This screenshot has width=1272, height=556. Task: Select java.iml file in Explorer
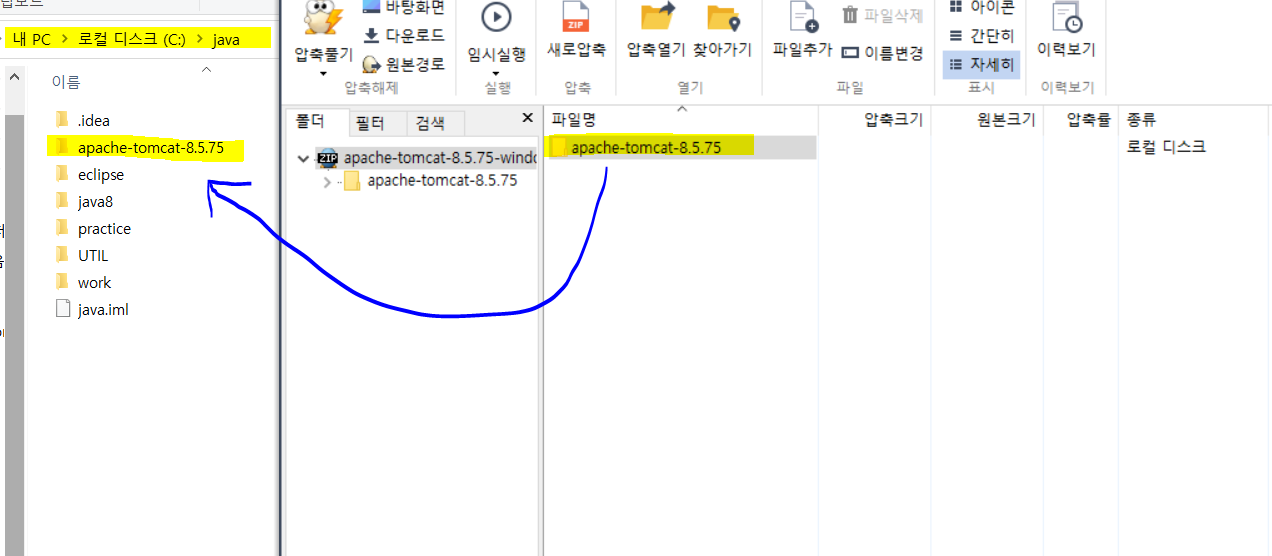point(91,309)
